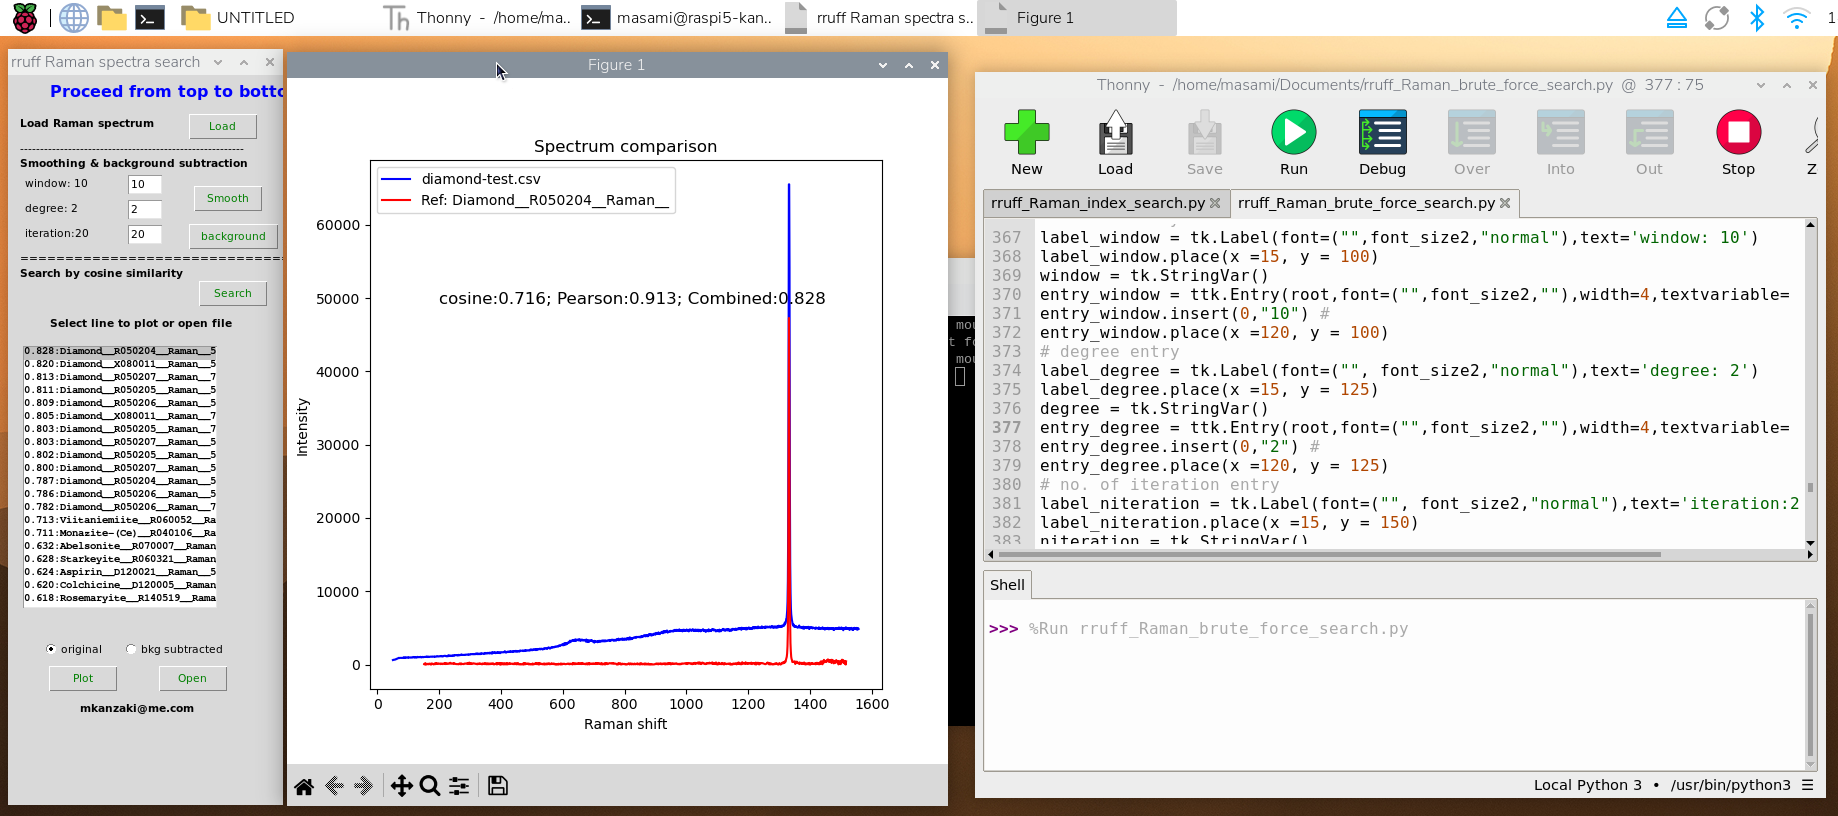Click the iteration entry field
This screenshot has width=1838, height=816.
[144, 234]
